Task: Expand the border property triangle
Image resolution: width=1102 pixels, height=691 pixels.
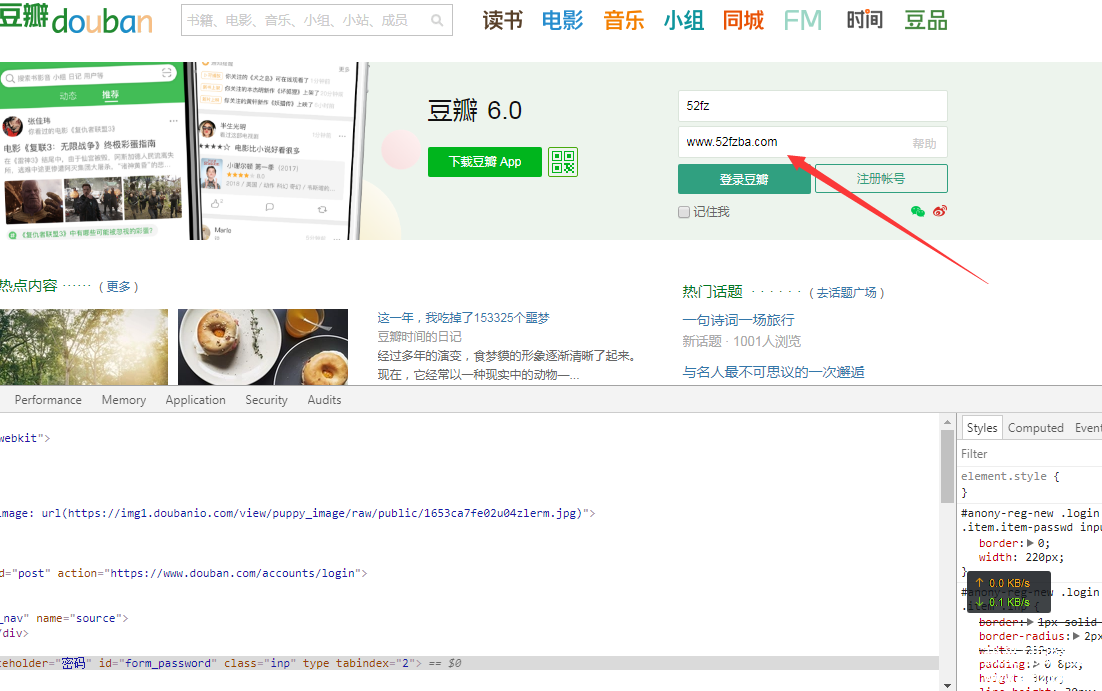Action: coord(1030,543)
